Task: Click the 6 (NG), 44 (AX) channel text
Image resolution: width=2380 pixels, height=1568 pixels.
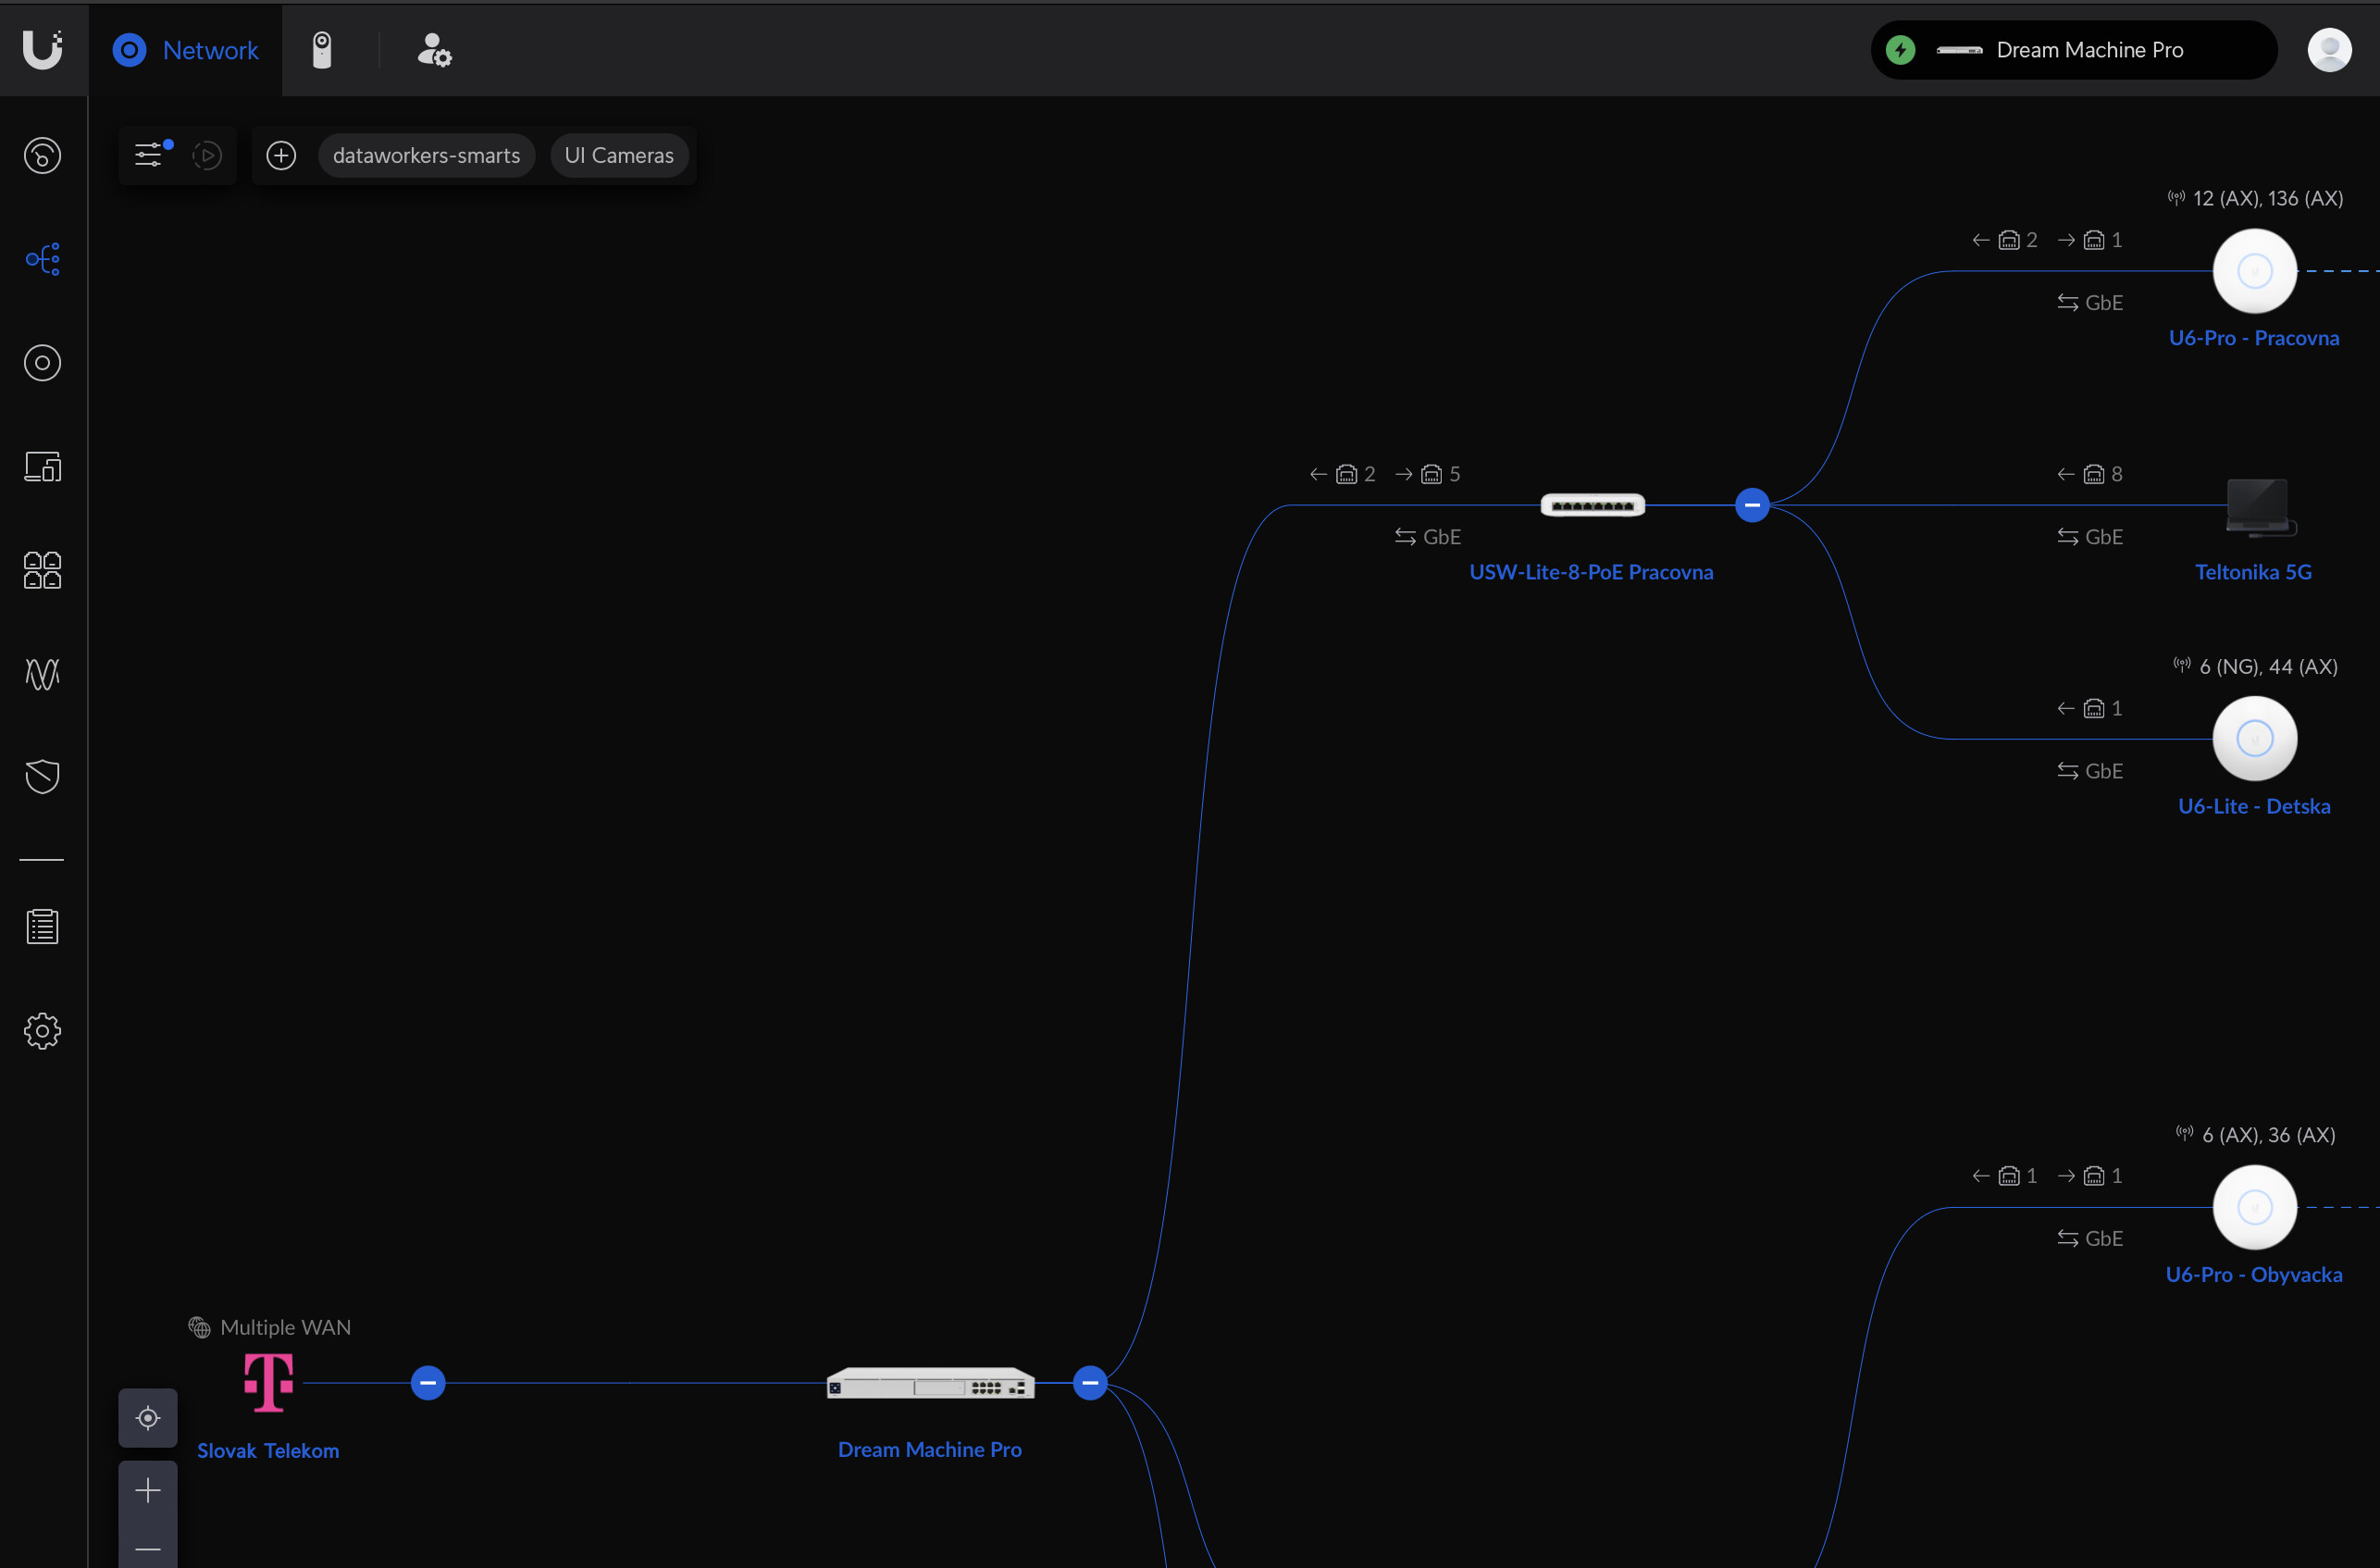Action: pos(2268,666)
